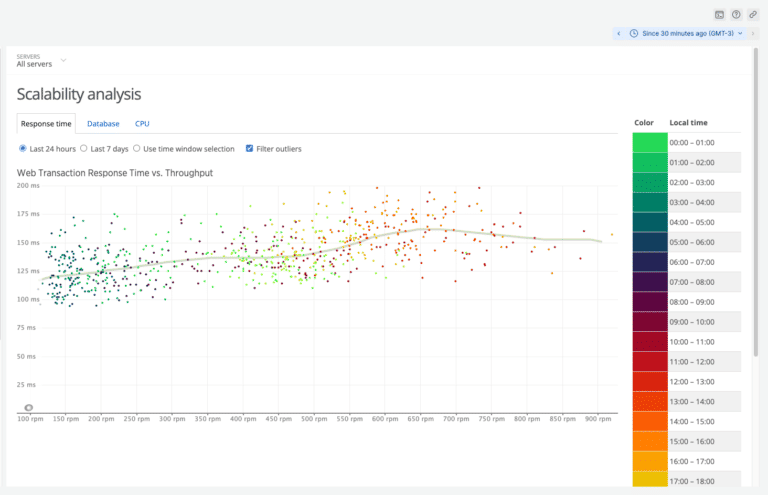Click the small circle marker near chart origin
The width and height of the screenshot is (768, 495).
29,407
